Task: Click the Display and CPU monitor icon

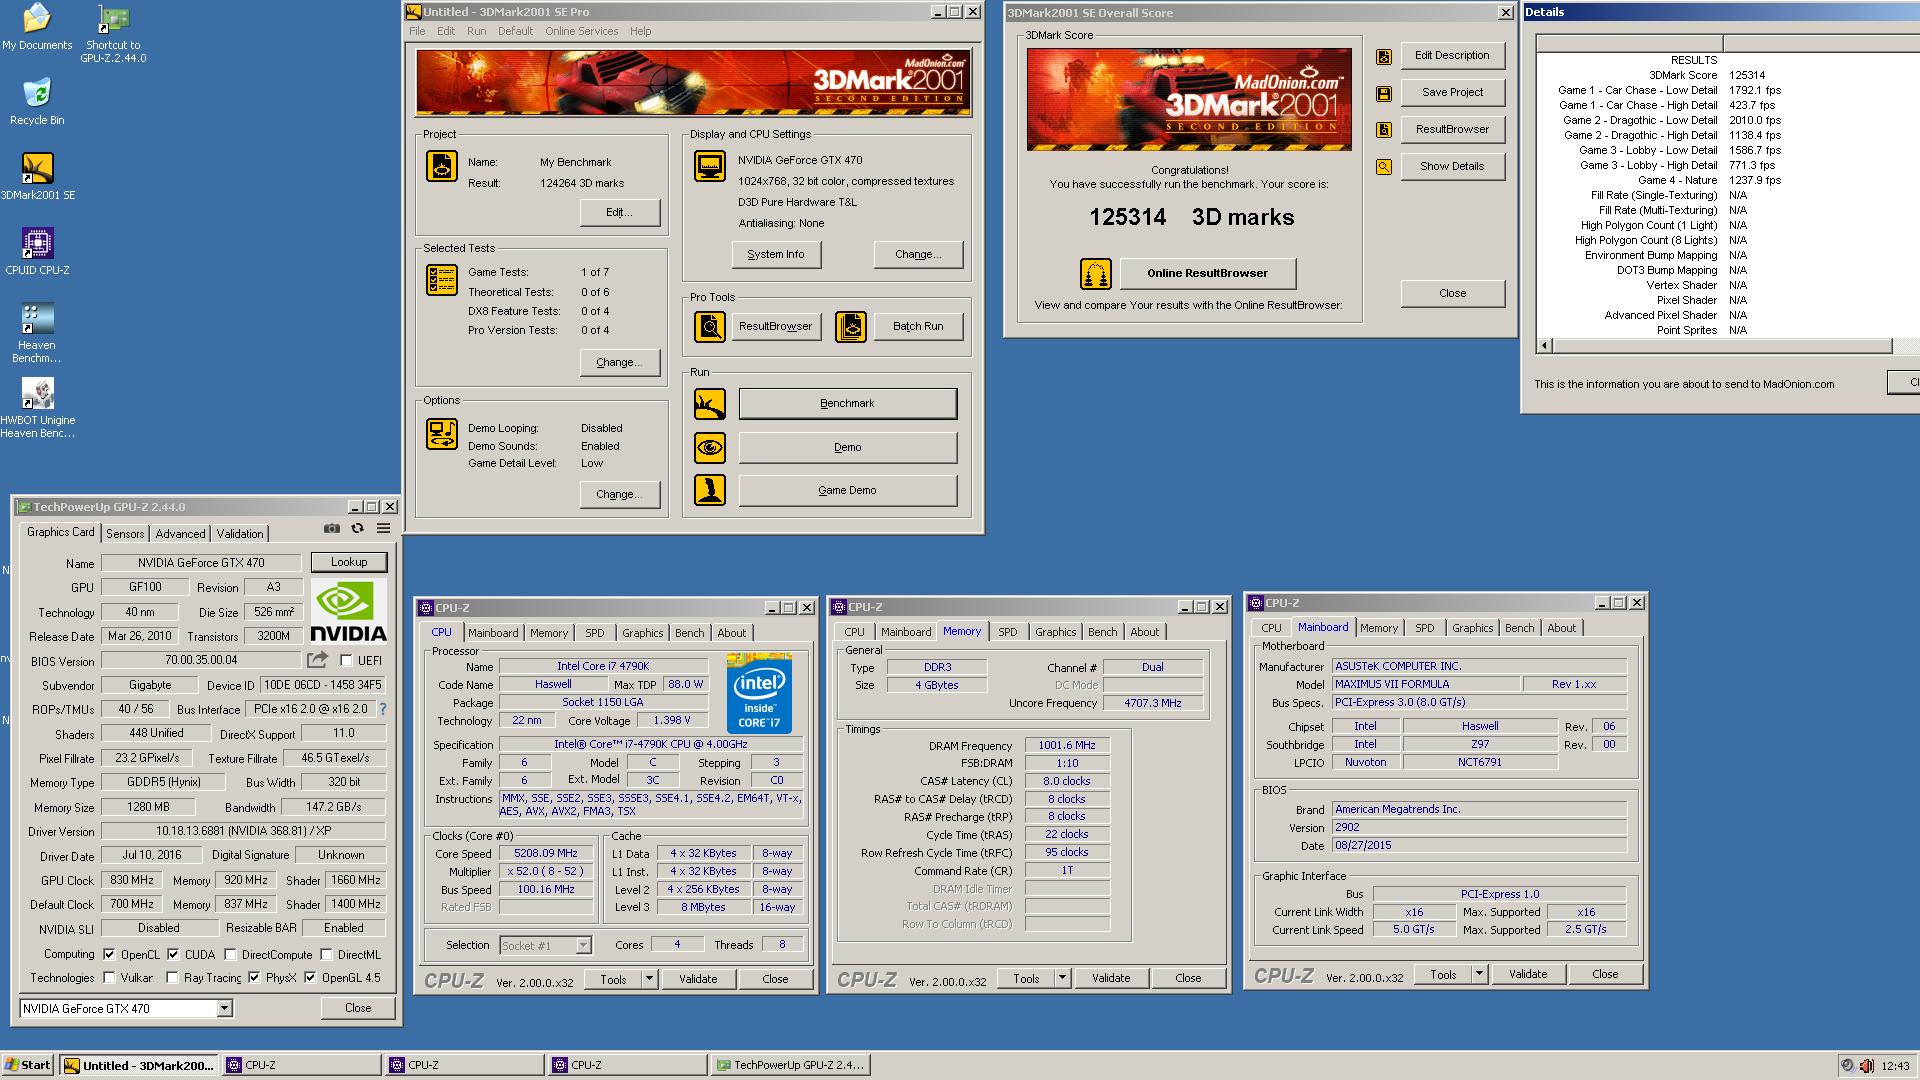Action: (x=710, y=166)
